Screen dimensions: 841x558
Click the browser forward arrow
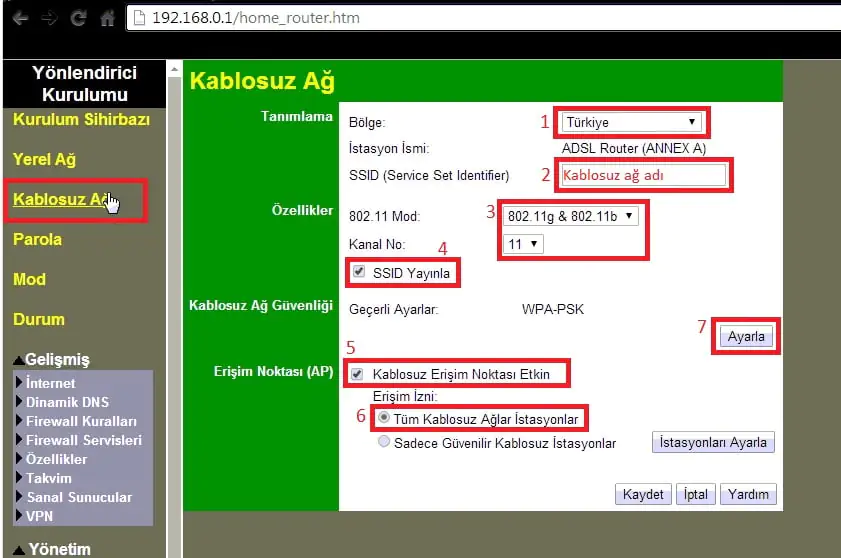[x=49, y=18]
